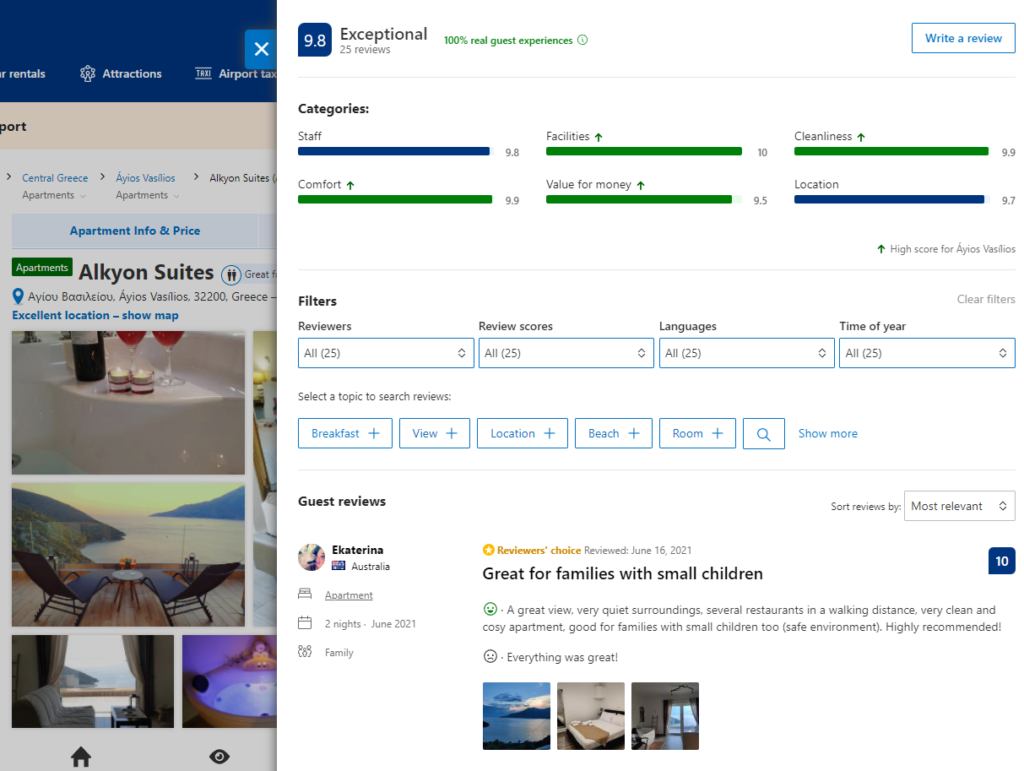Click Ekaterina's profile avatar
The width and height of the screenshot is (1024, 771).
point(312,558)
